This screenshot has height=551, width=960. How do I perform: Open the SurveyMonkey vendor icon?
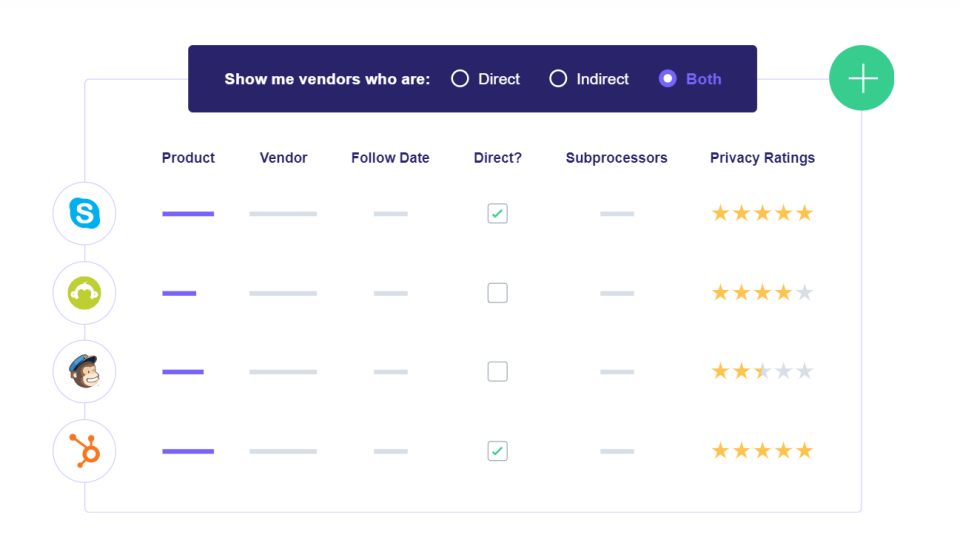pos(84,293)
